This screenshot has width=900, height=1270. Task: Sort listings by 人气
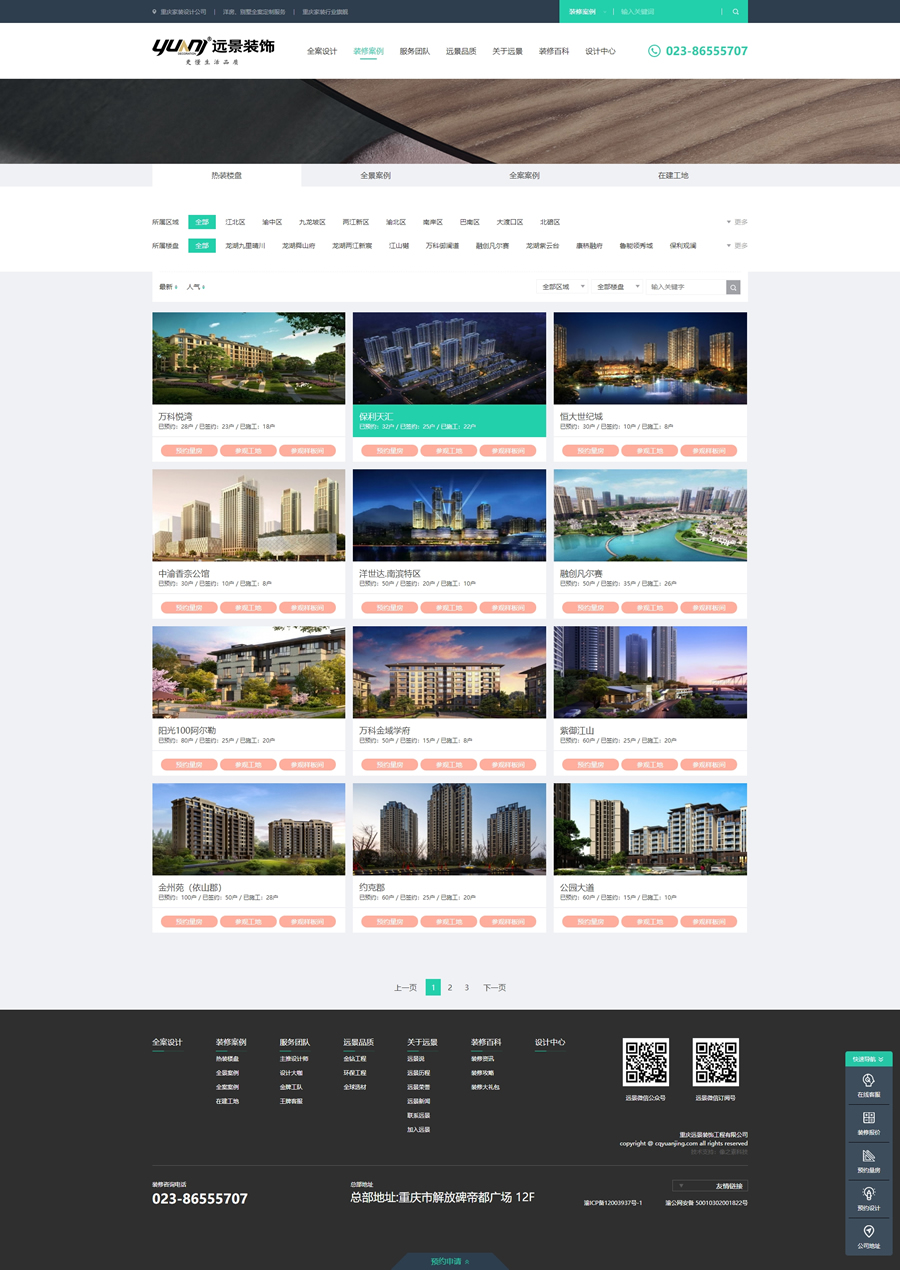(194, 287)
